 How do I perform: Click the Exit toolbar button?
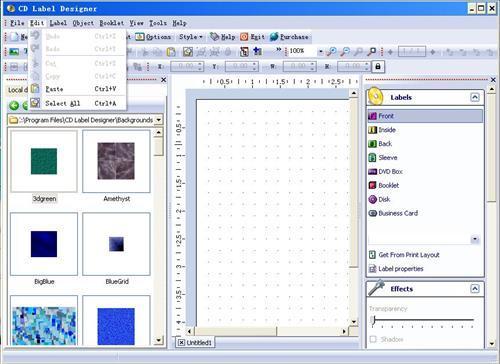[x=252, y=37]
